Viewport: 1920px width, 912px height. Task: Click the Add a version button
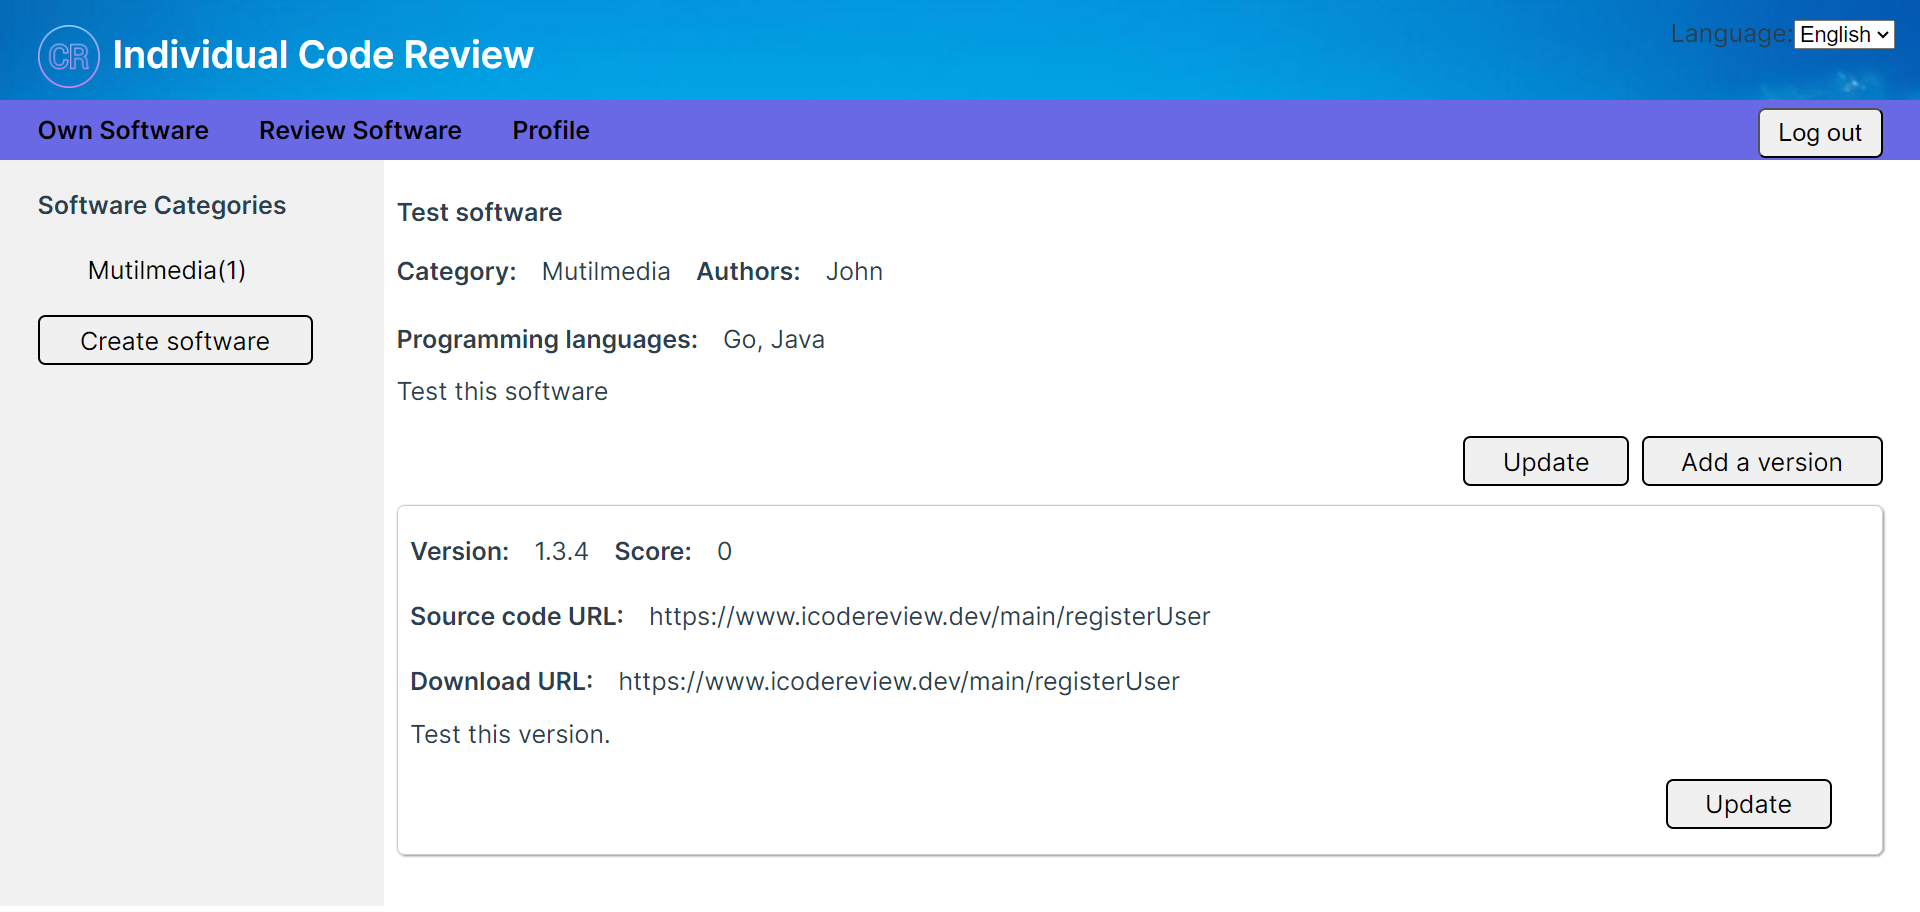tap(1761, 462)
